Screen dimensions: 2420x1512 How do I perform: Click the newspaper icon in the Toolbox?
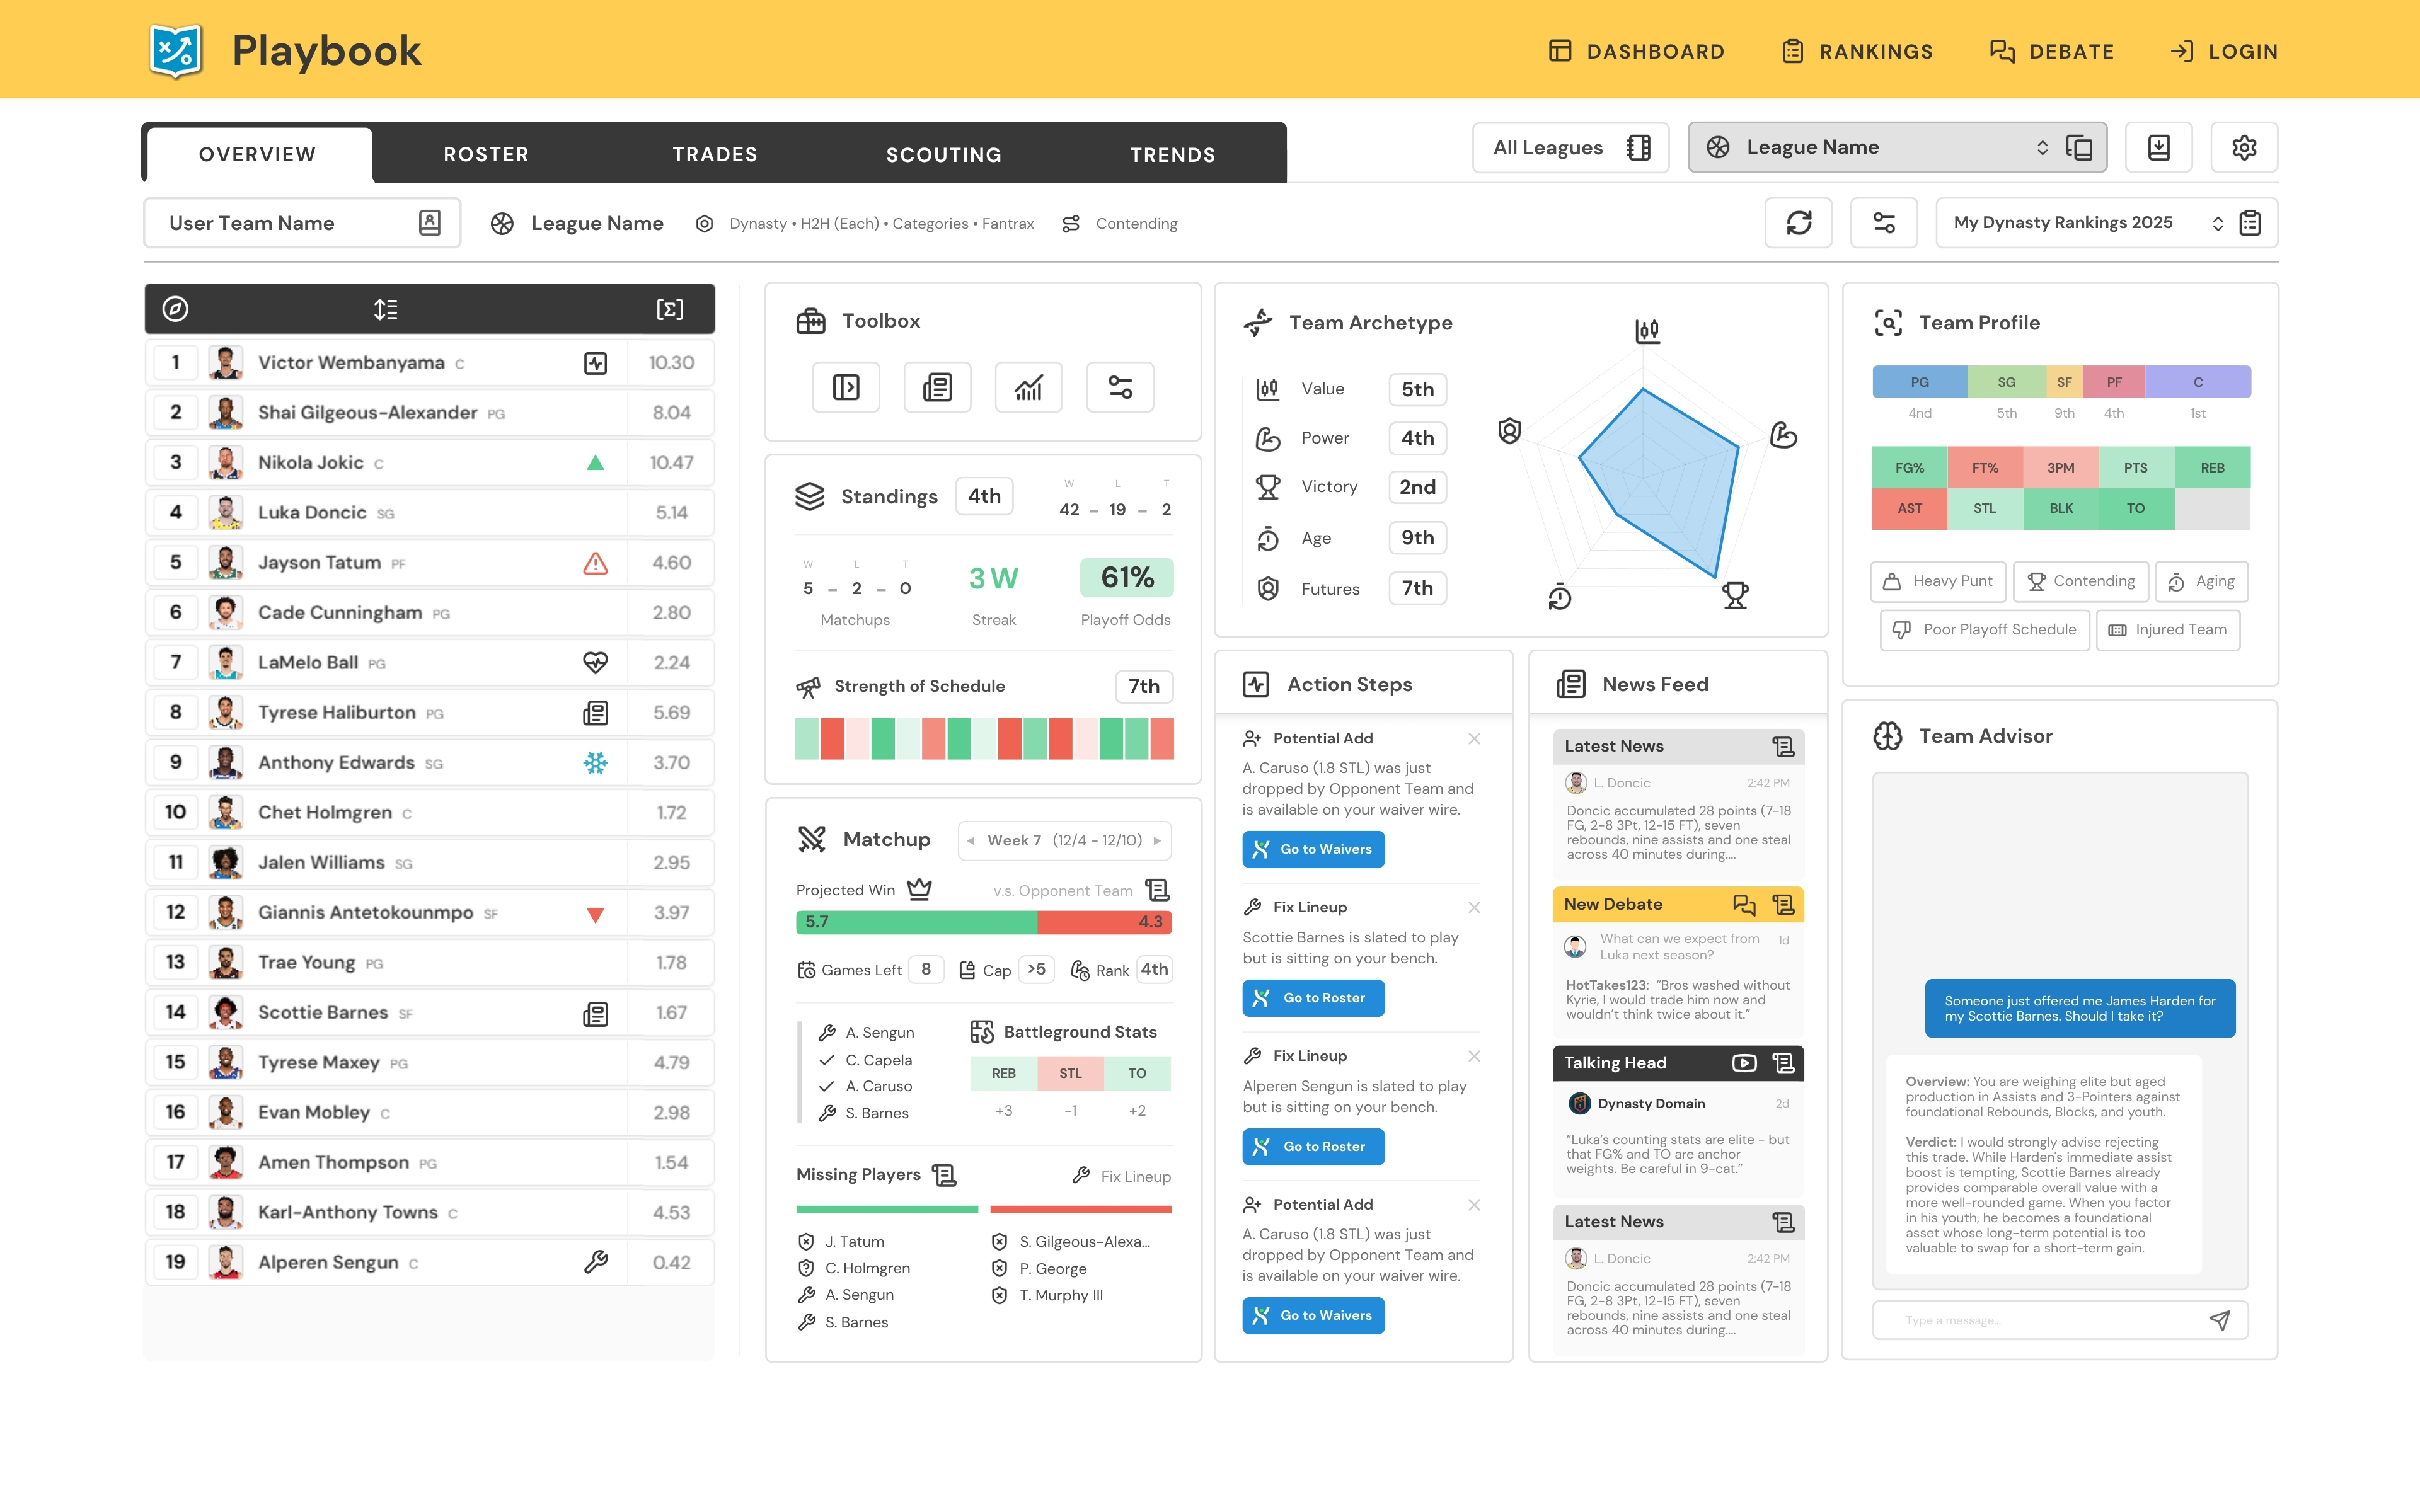pos(937,387)
